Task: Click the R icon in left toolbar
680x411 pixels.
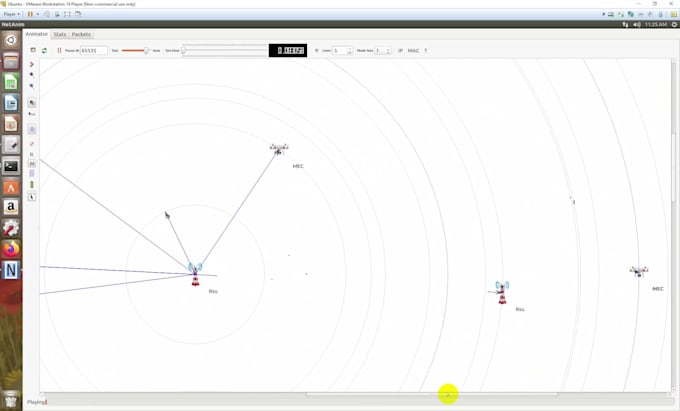Action: click(32, 154)
